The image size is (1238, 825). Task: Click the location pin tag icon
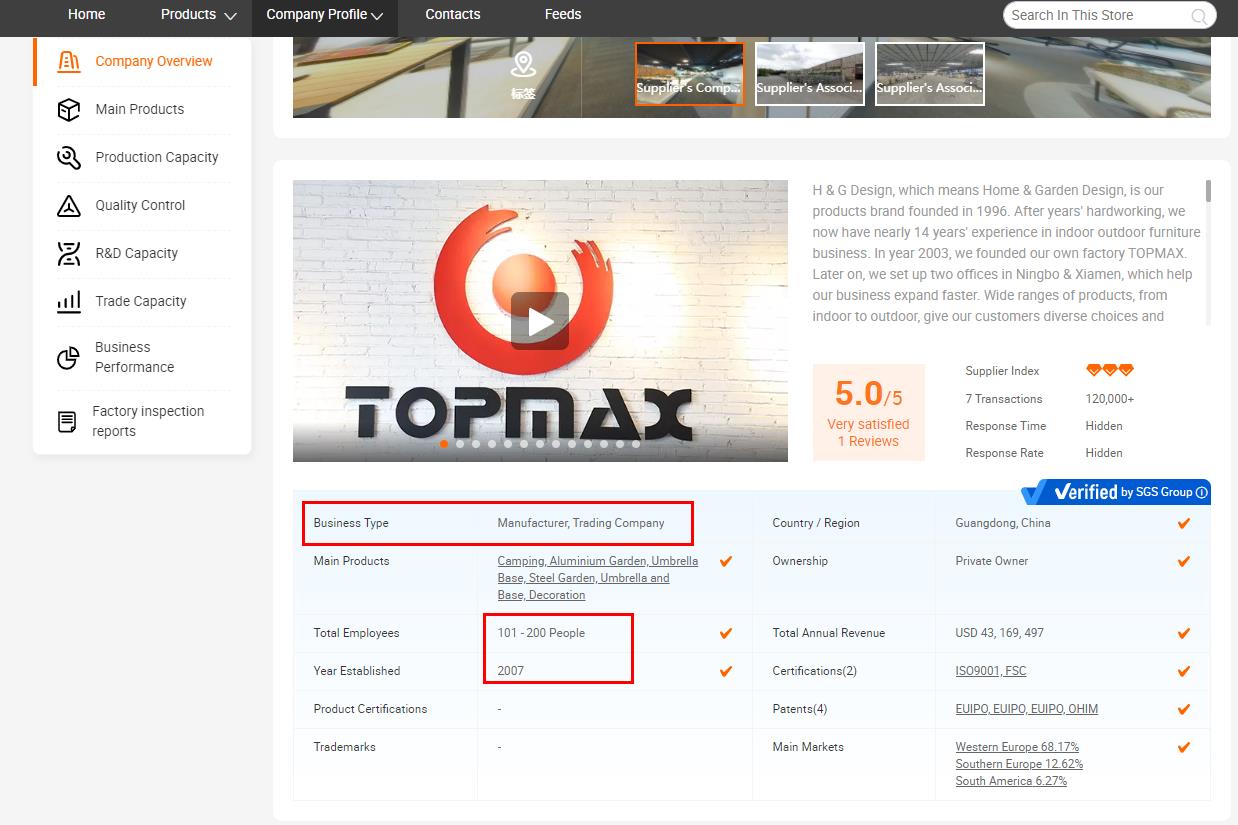click(x=523, y=66)
